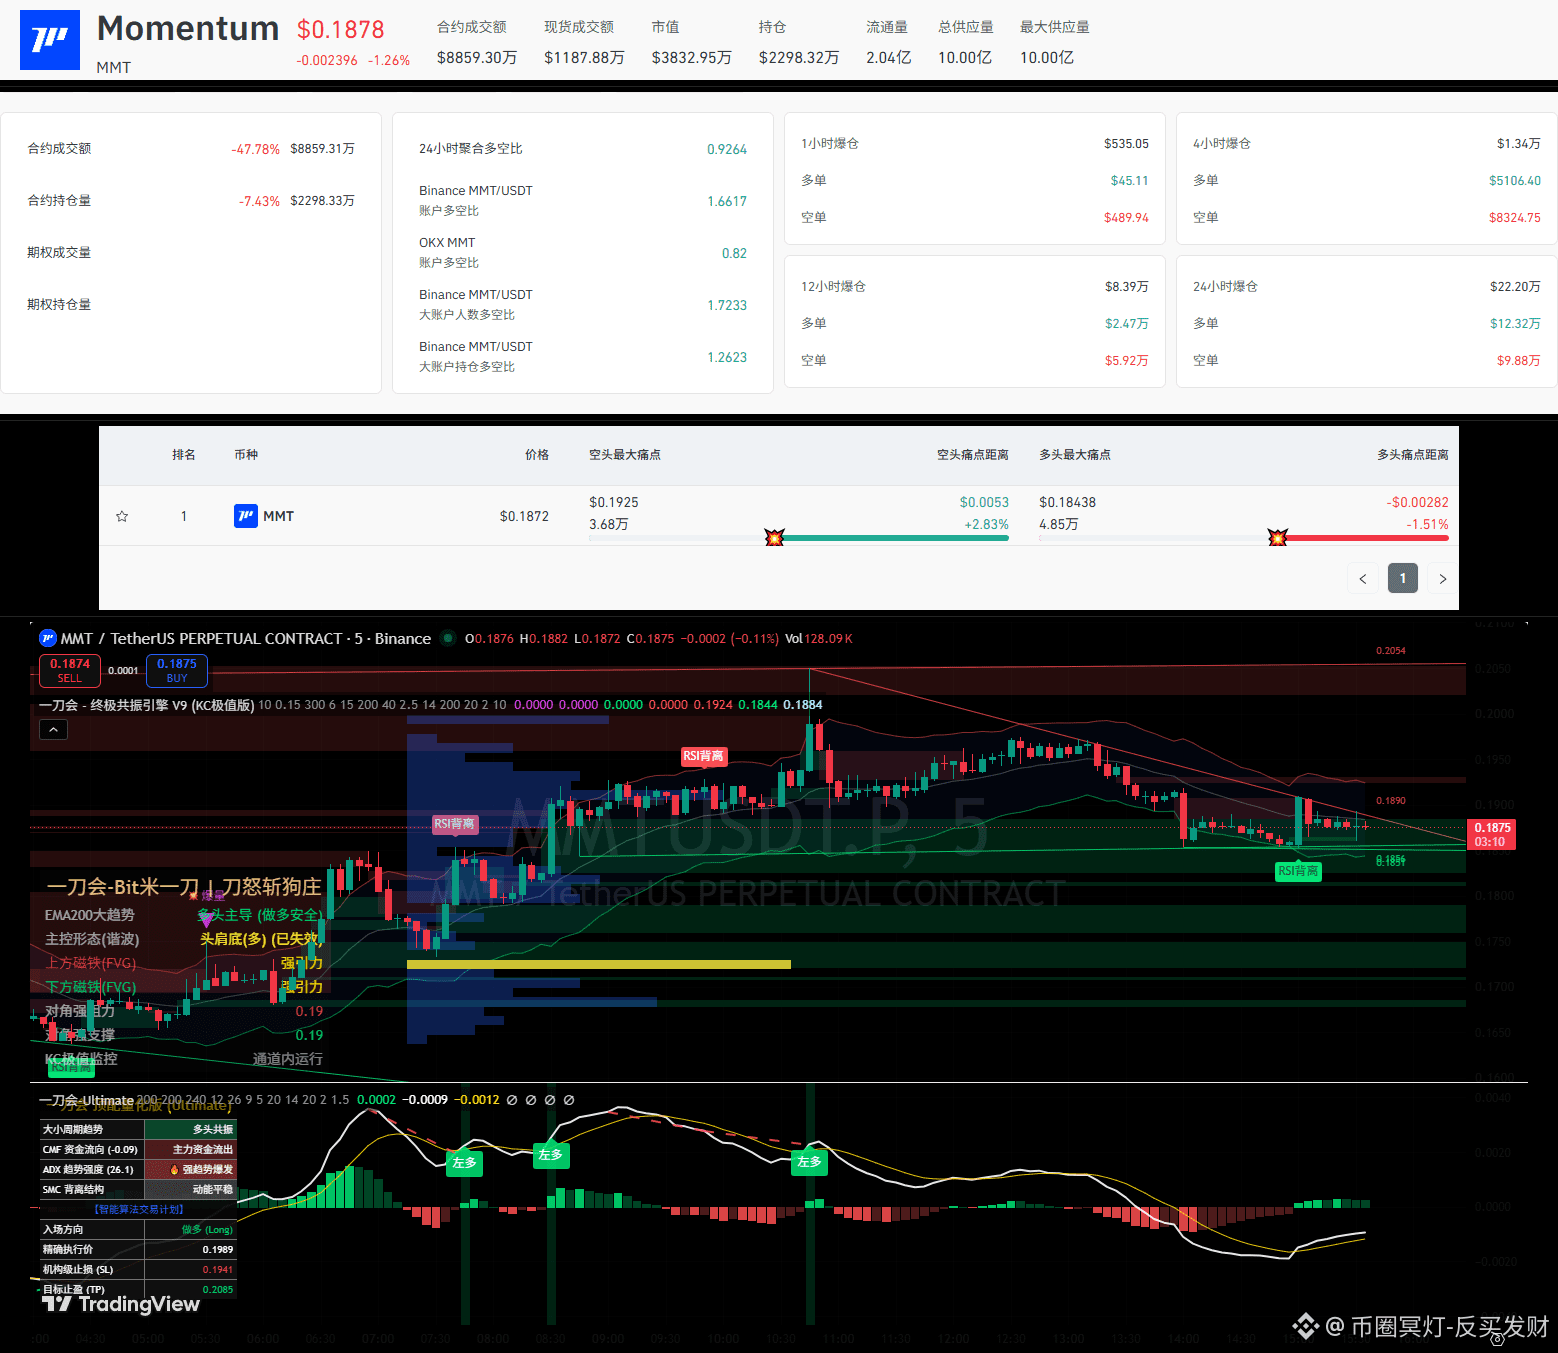Screen dimensions: 1558x1353
Task: Click the 现货成交额 value $1187.88万
Action: [x=585, y=58]
